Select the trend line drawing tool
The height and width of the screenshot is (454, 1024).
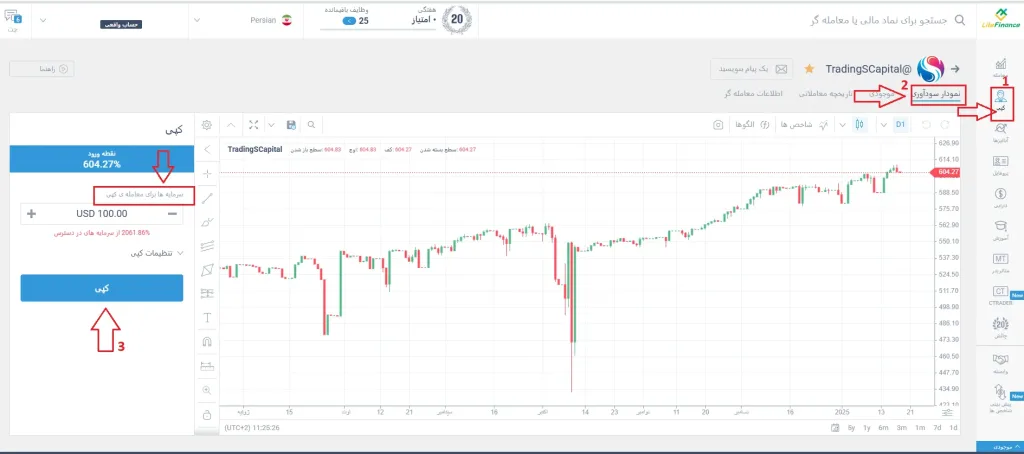click(x=207, y=197)
